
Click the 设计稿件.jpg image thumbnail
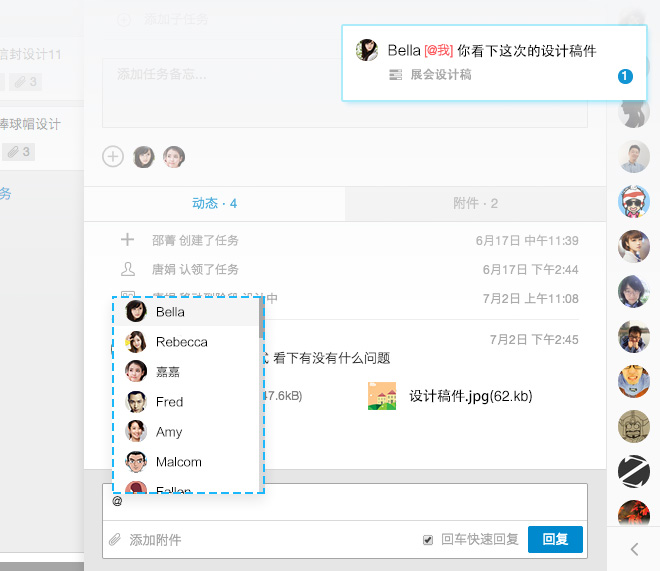click(382, 396)
